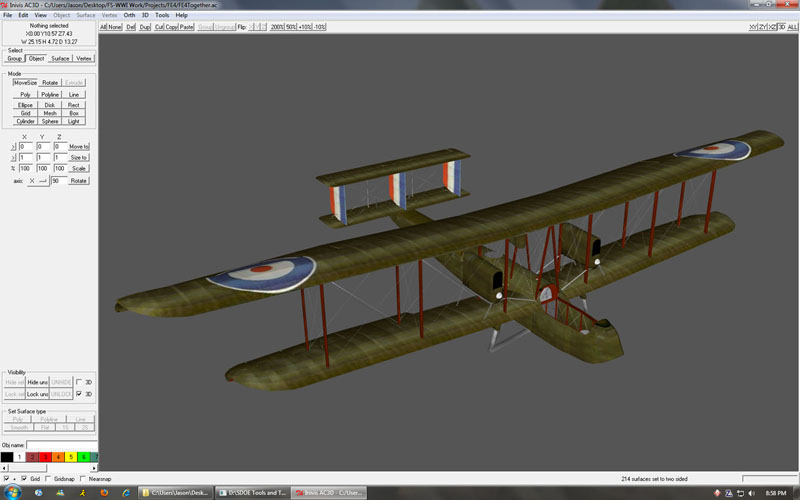Pick the yellow palette color 5
800x500 pixels.
(70, 457)
